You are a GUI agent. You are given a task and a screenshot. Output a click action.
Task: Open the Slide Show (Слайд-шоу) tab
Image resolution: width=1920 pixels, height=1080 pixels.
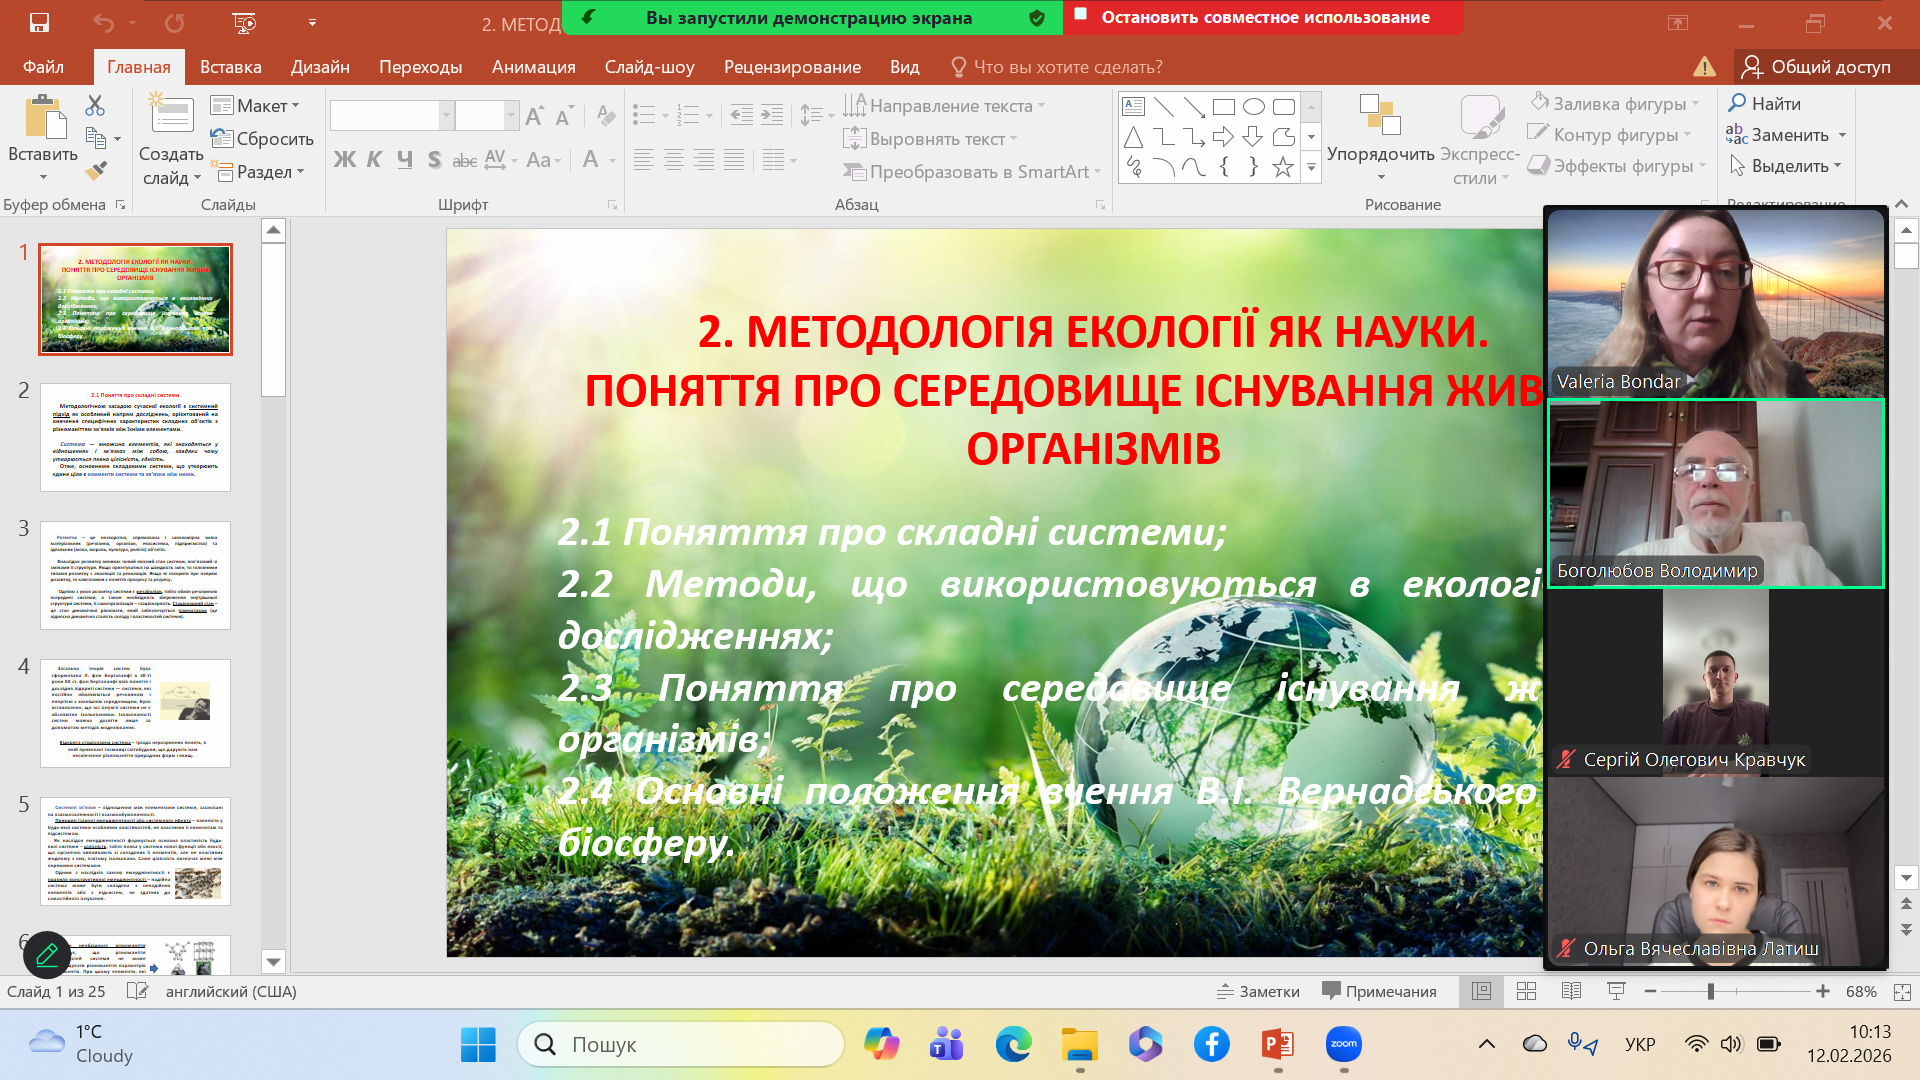(x=649, y=67)
